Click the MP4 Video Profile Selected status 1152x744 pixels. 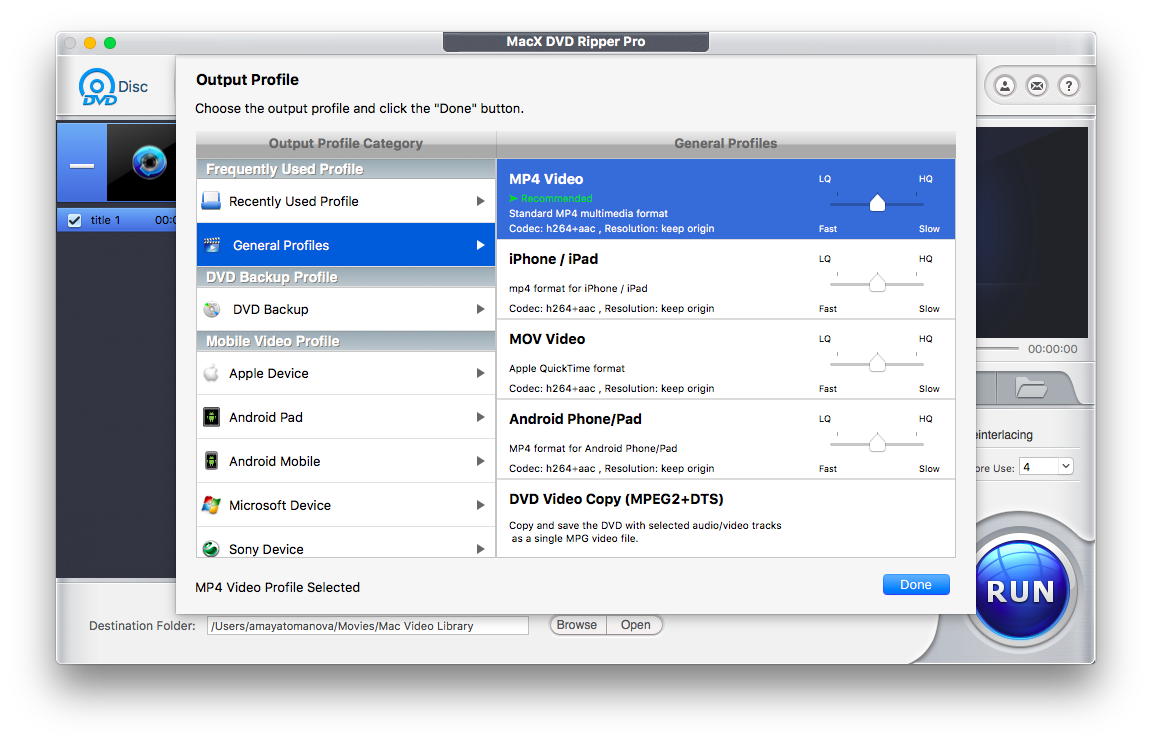[278, 587]
